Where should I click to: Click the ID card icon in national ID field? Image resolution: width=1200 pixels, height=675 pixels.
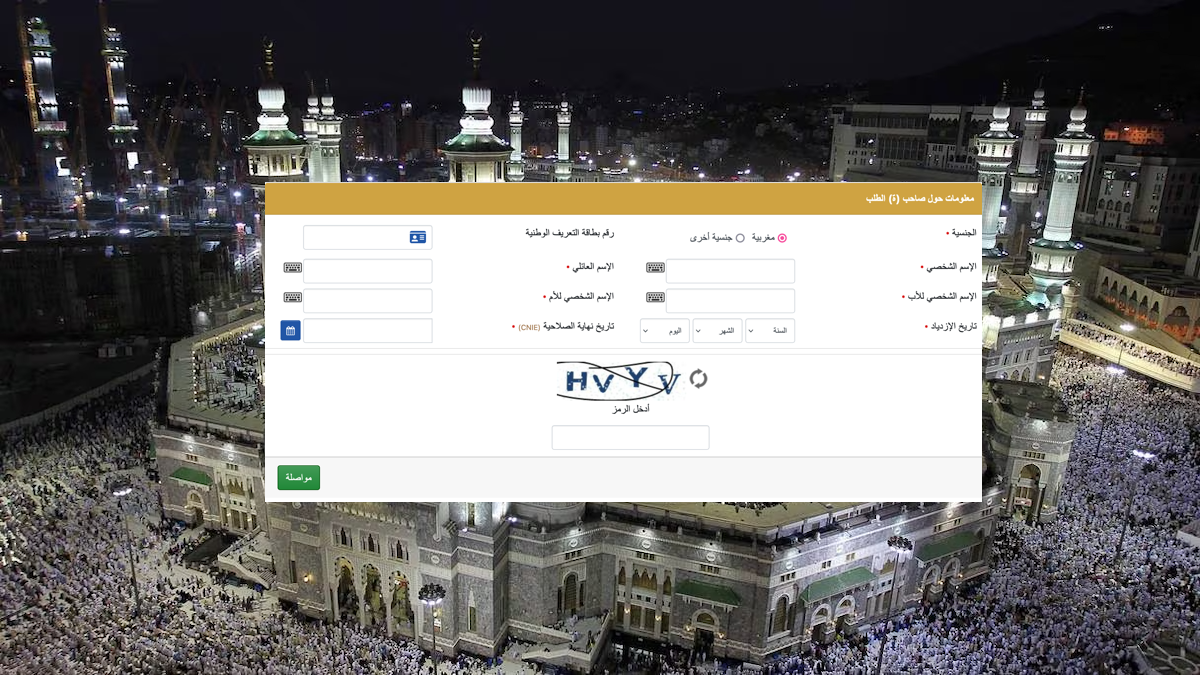pos(417,237)
